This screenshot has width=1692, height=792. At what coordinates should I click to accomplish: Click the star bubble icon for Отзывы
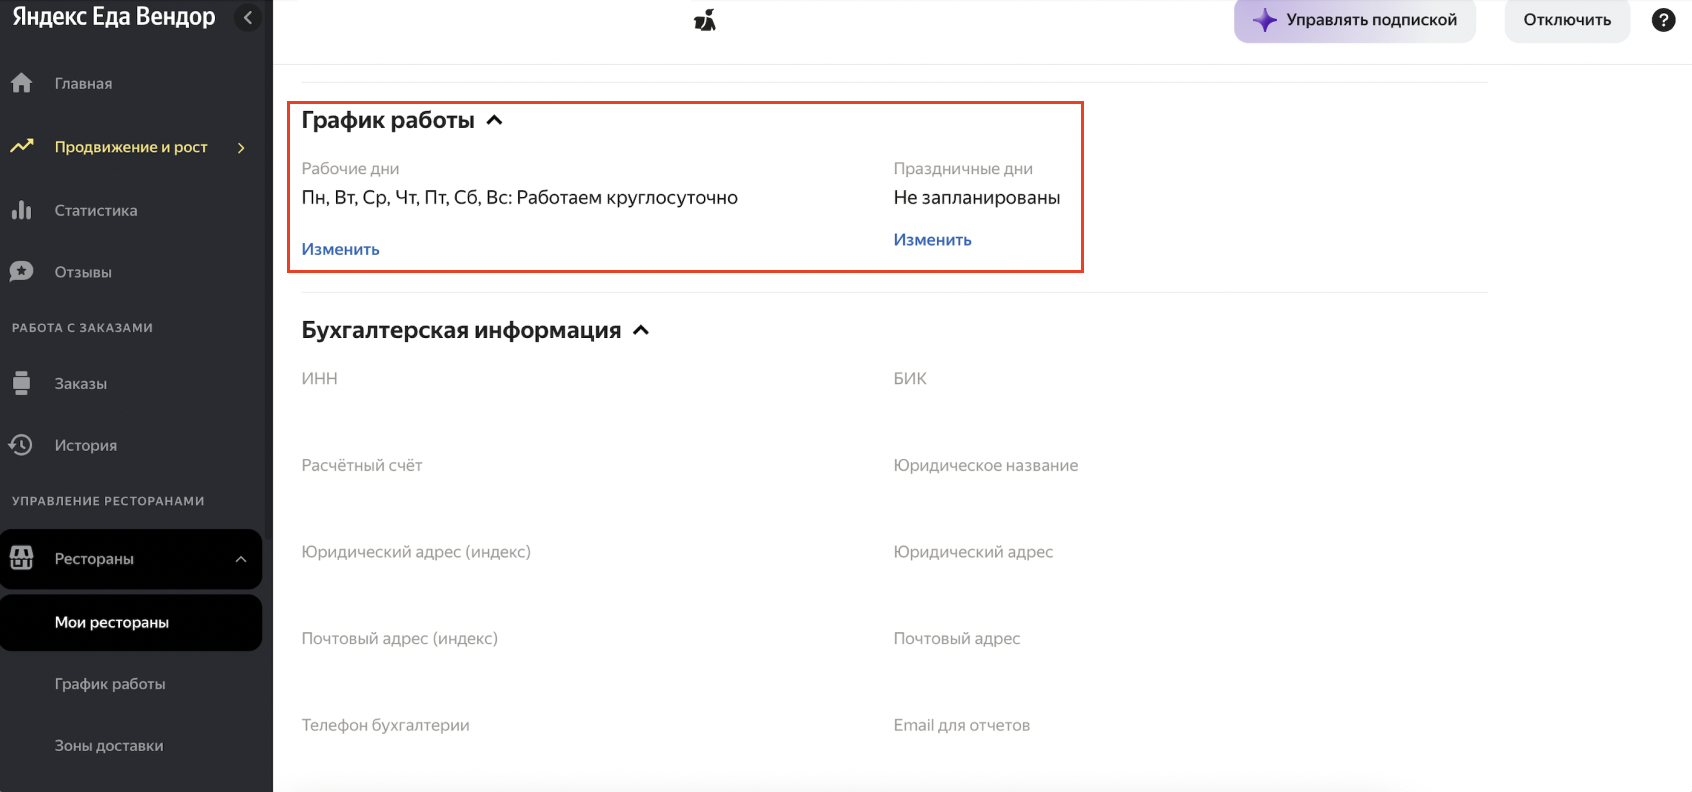click(x=21, y=272)
